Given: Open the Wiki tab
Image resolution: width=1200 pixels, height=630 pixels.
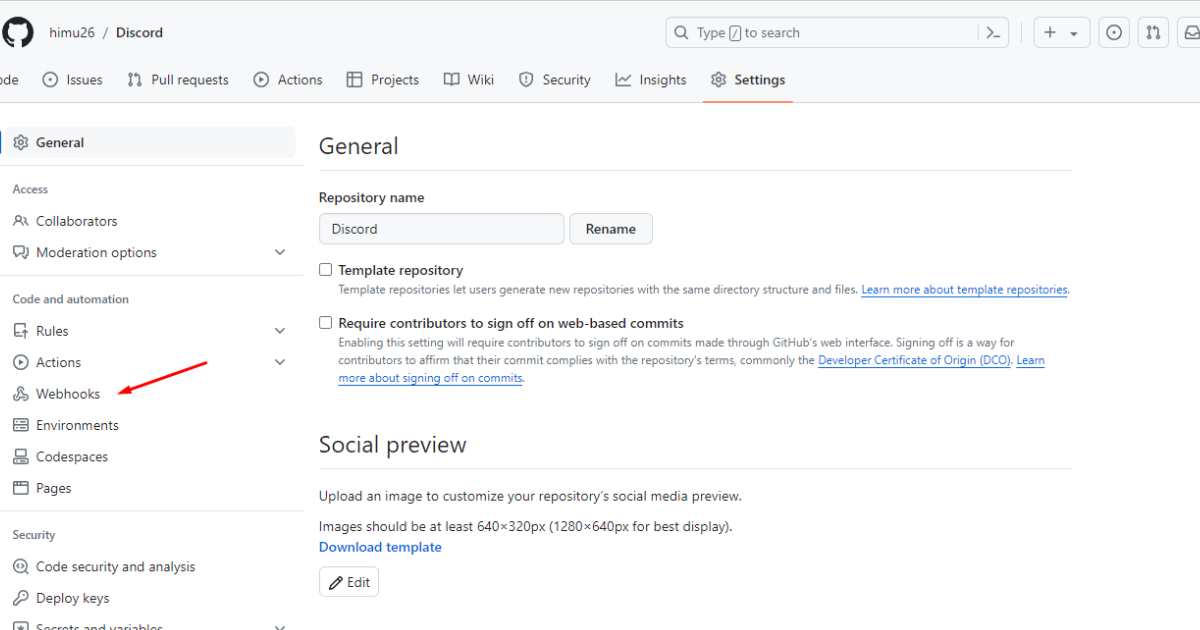Looking at the screenshot, I should 469,80.
